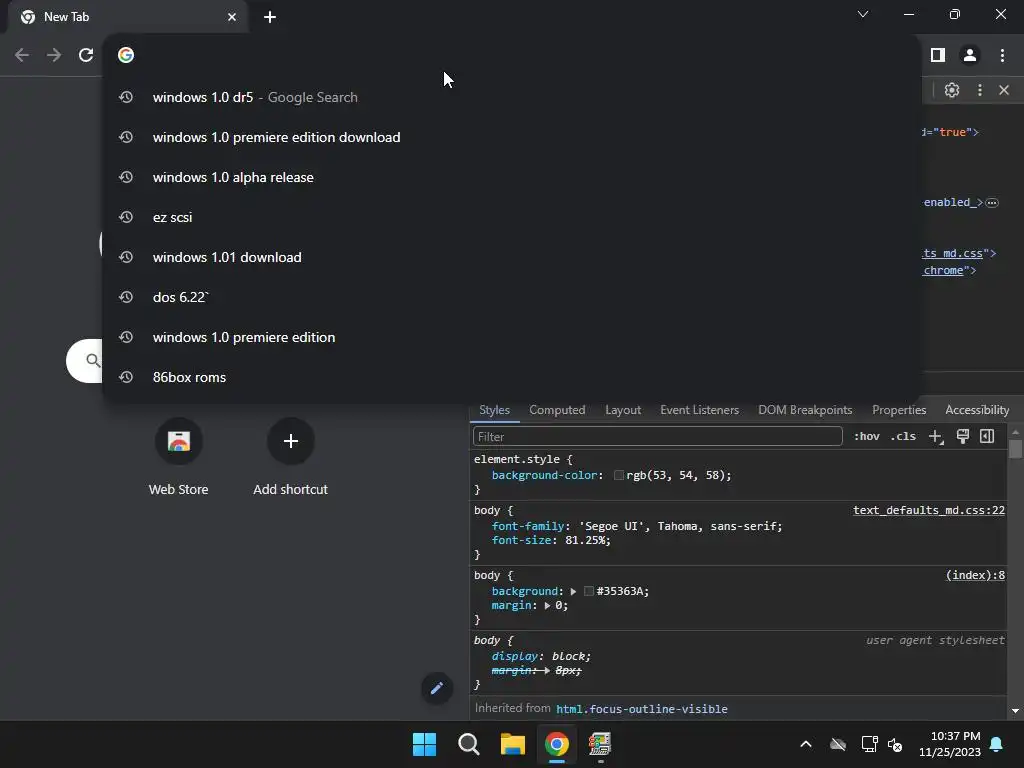Viewport: 1024px width, 768px height.
Task: Open a new tab with plus button
Action: coord(270,17)
